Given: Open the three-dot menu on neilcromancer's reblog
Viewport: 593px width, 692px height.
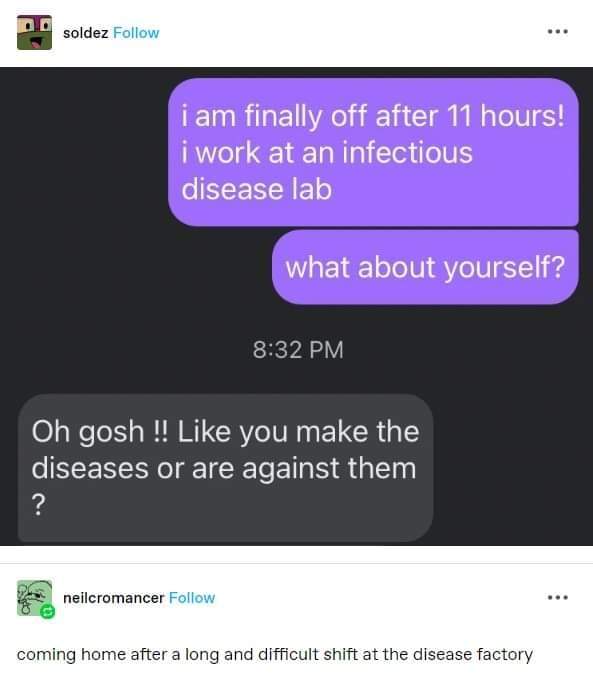Looking at the screenshot, I should point(558,598).
